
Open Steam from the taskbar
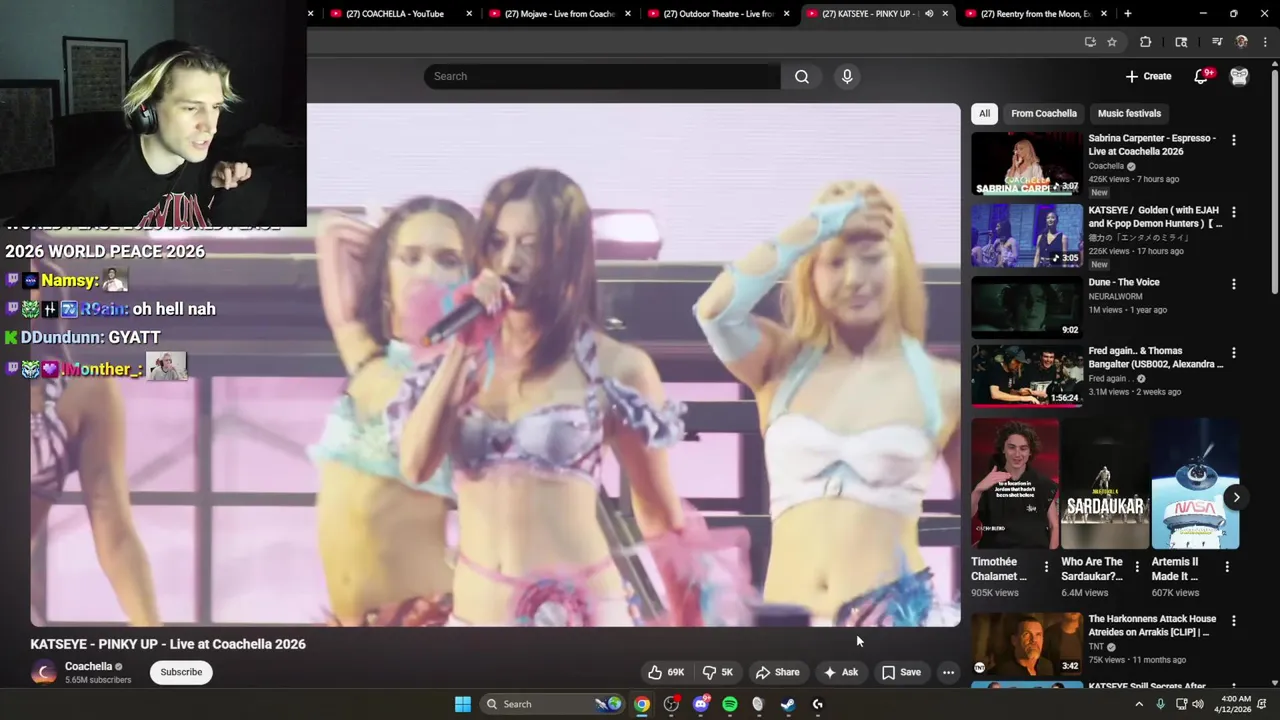(x=788, y=704)
